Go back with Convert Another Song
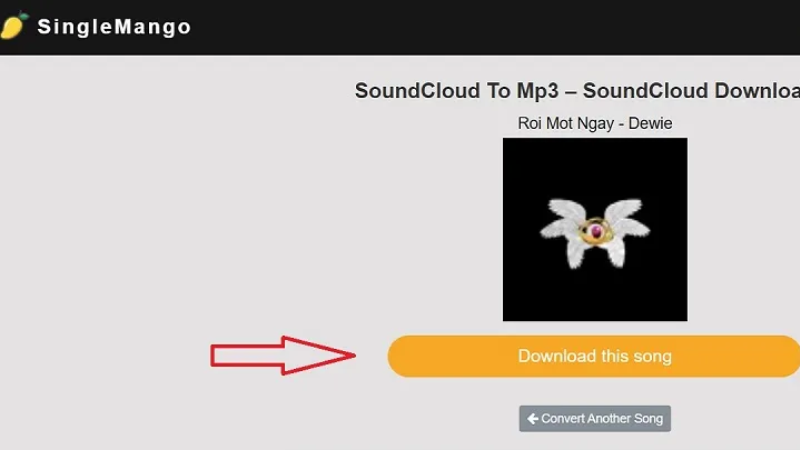Screen dimensions: 800x450 click(x=595, y=418)
